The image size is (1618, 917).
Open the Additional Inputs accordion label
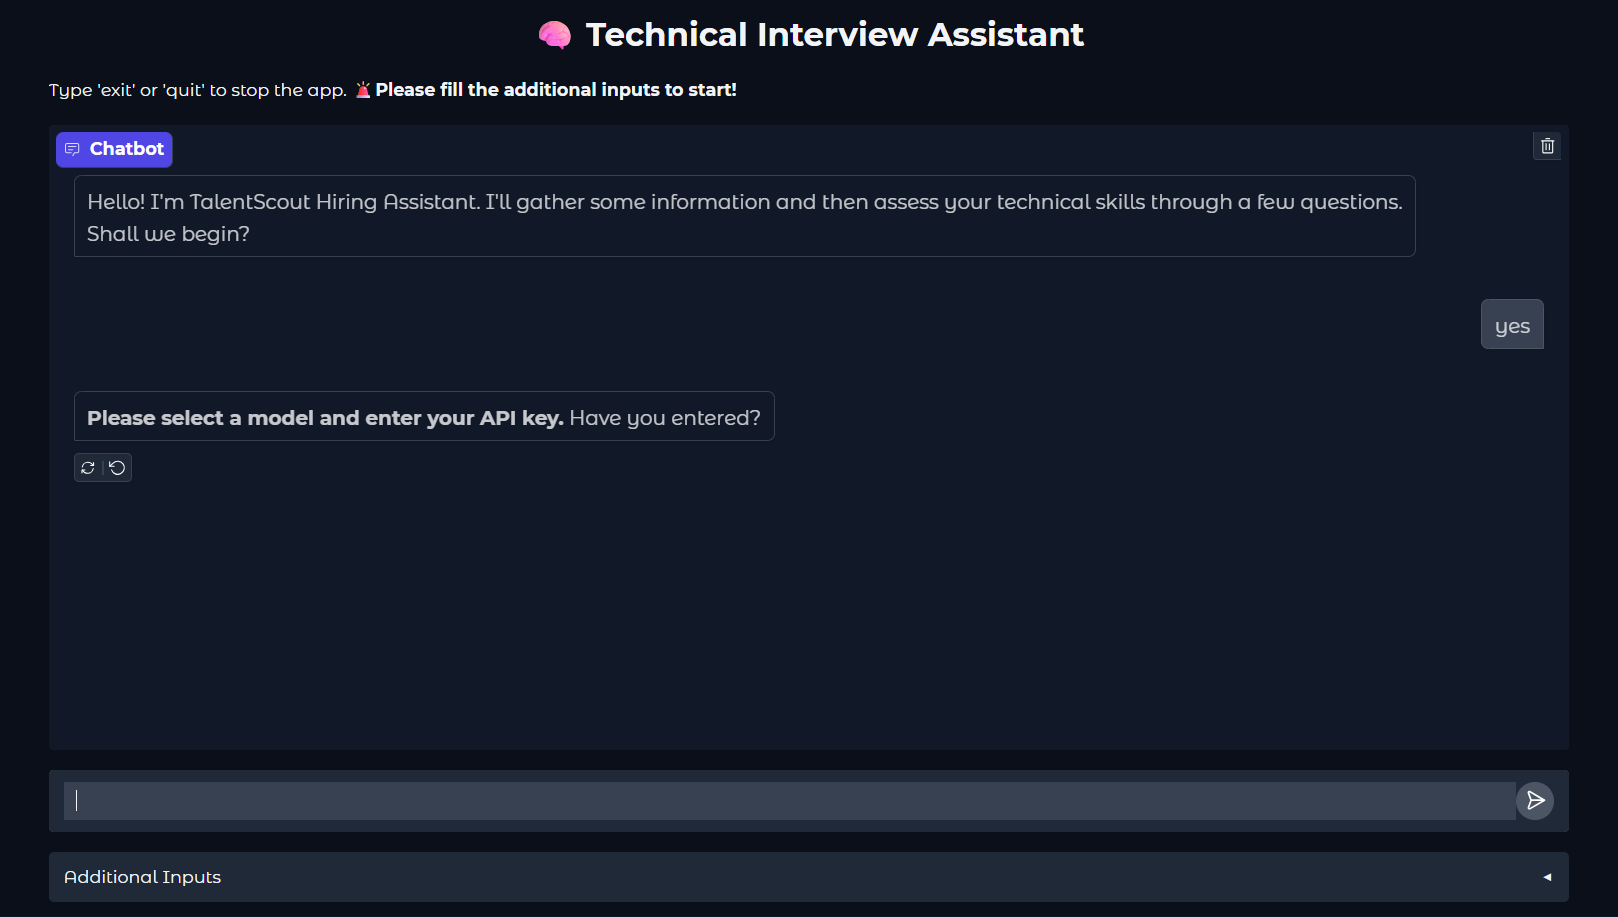coord(143,877)
